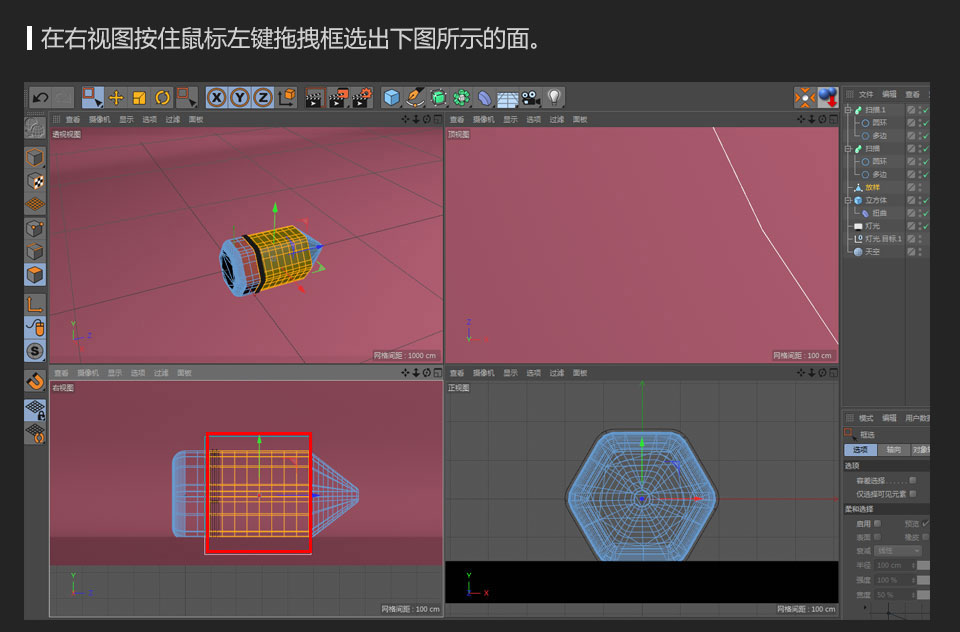The image size is (960, 632).
Task: Click the 半径 input field showing 100 cm
Action: pyautogui.click(x=891, y=564)
